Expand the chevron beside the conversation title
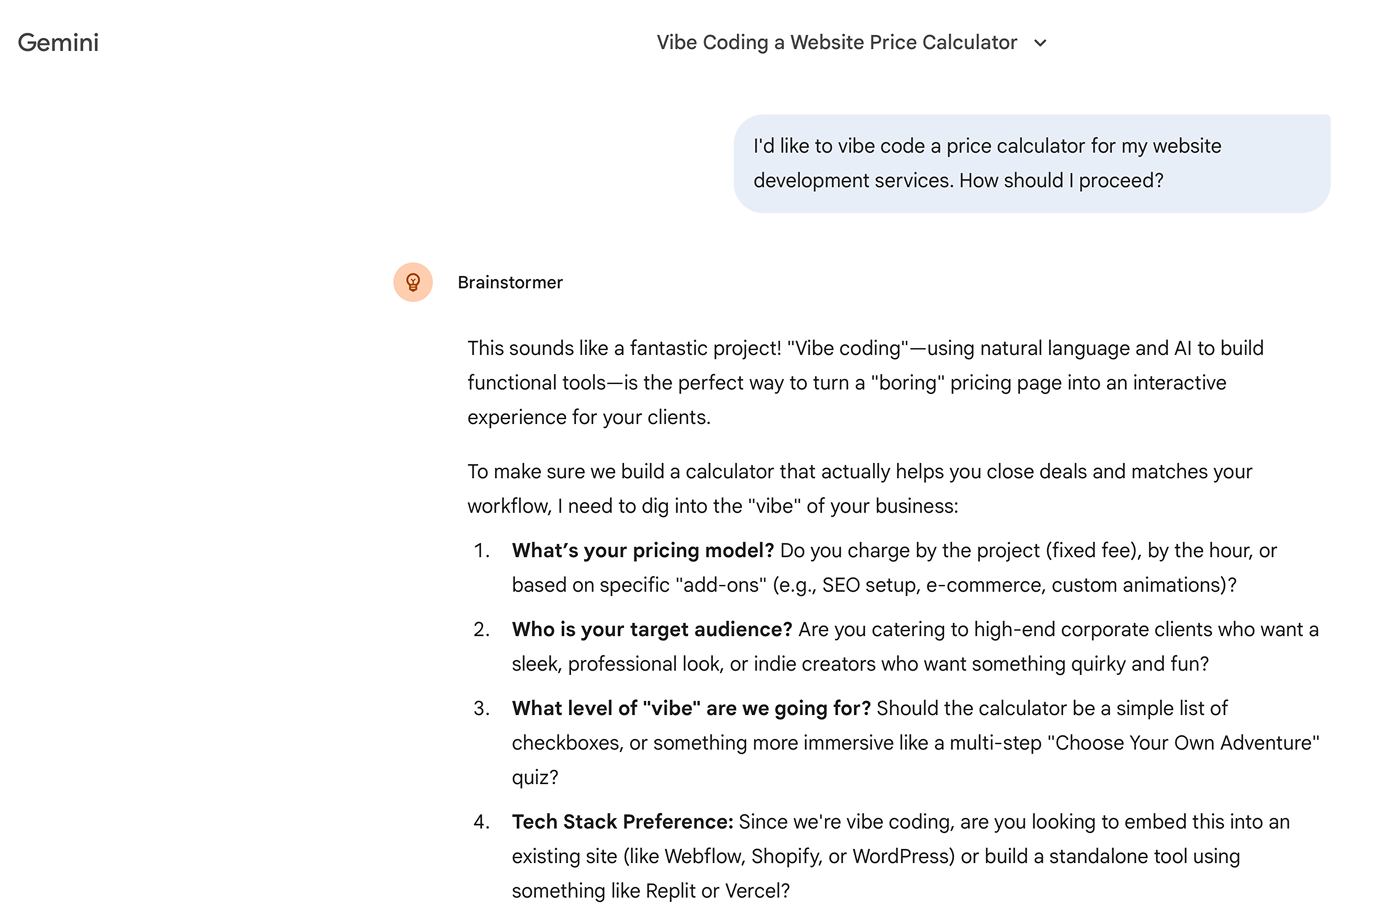The height and width of the screenshot is (922, 1385). click(x=1040, y=43)
